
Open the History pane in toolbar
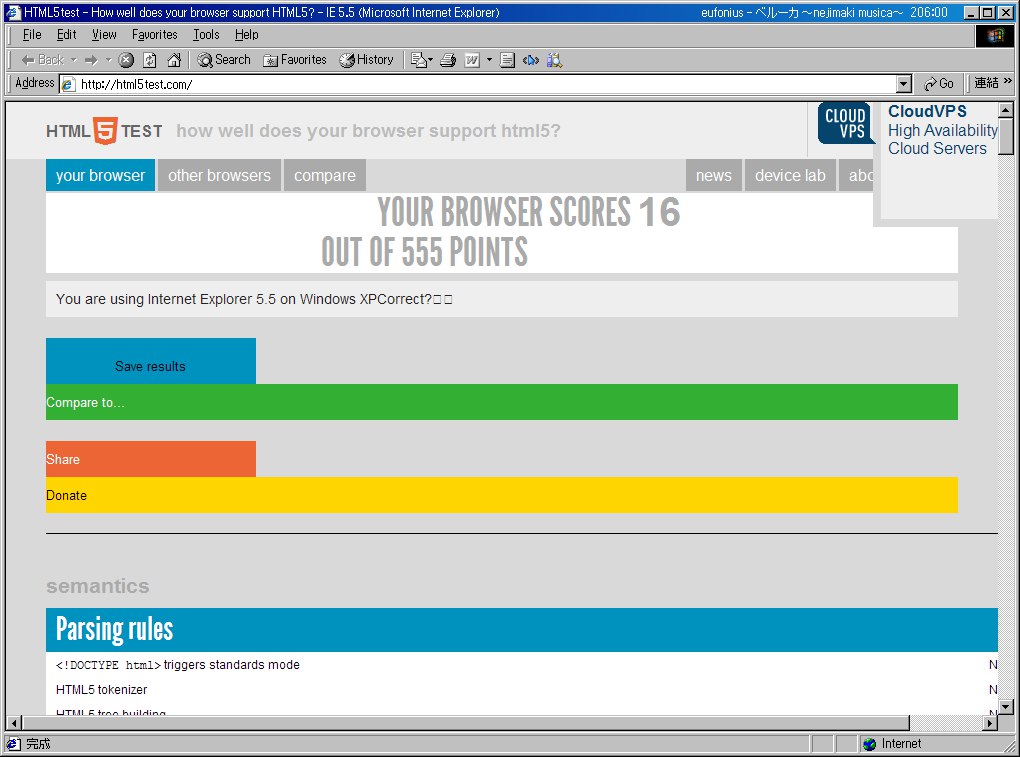(x=366, y=60)
